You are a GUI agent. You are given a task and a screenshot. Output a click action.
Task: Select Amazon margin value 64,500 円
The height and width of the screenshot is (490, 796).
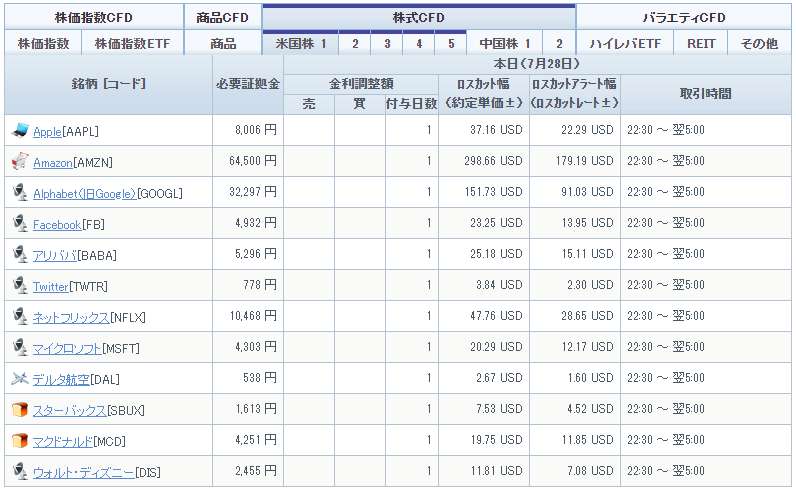coord(253,161)
